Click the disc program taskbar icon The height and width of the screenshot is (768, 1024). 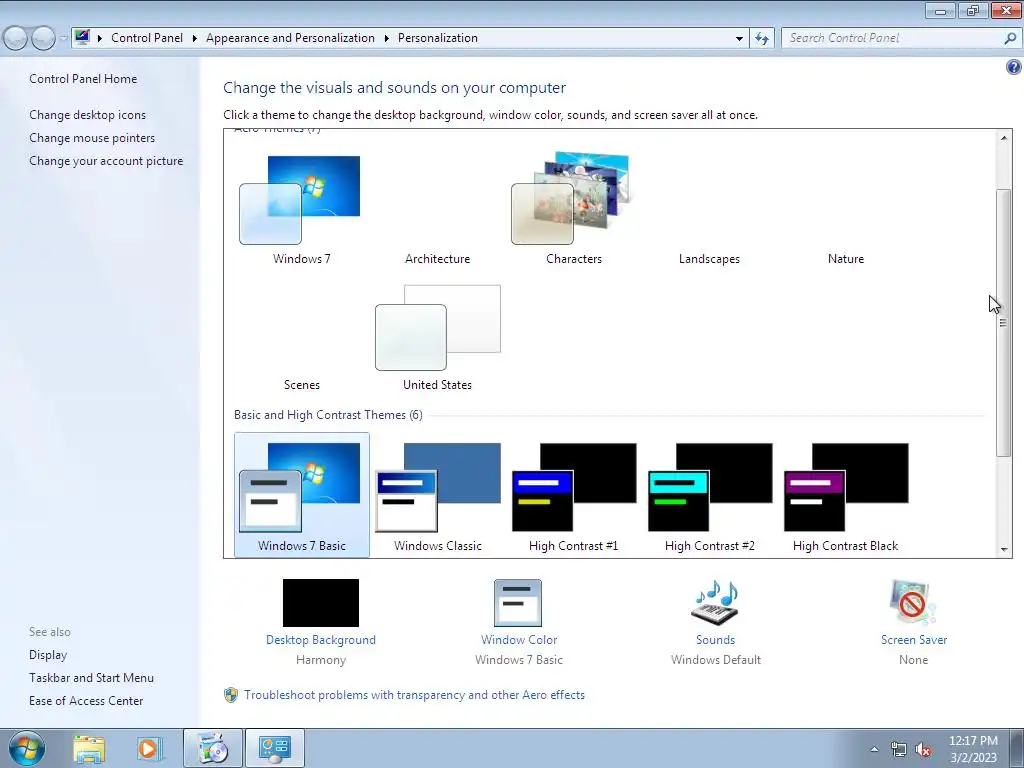coord(213,748)
